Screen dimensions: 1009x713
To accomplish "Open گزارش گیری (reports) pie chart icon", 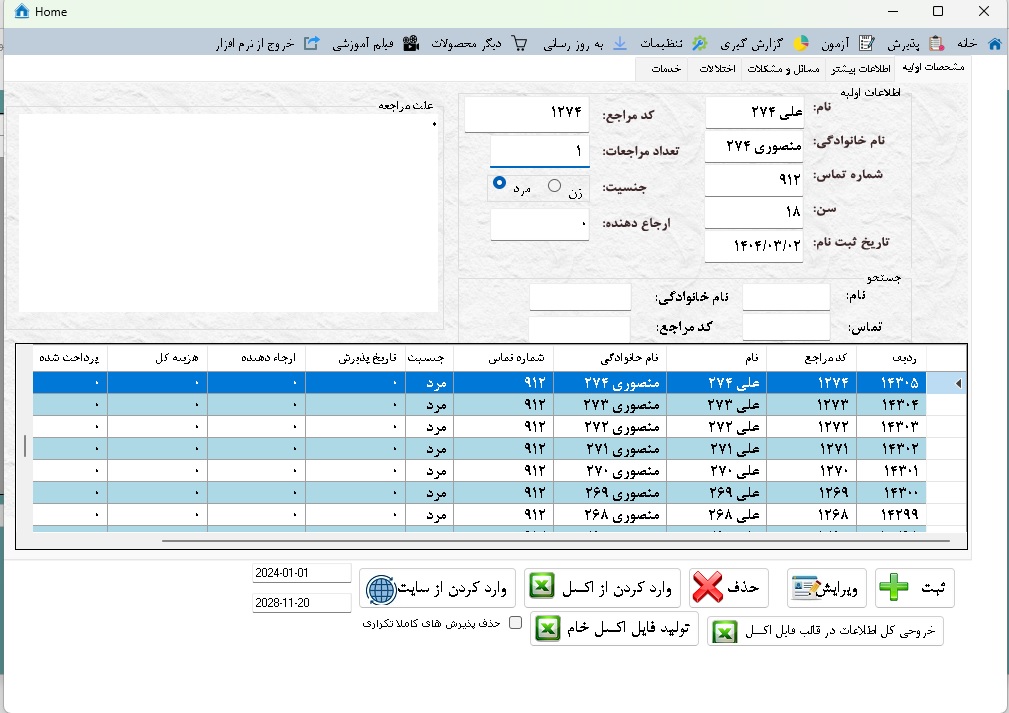I will click(x=800, y=44).
